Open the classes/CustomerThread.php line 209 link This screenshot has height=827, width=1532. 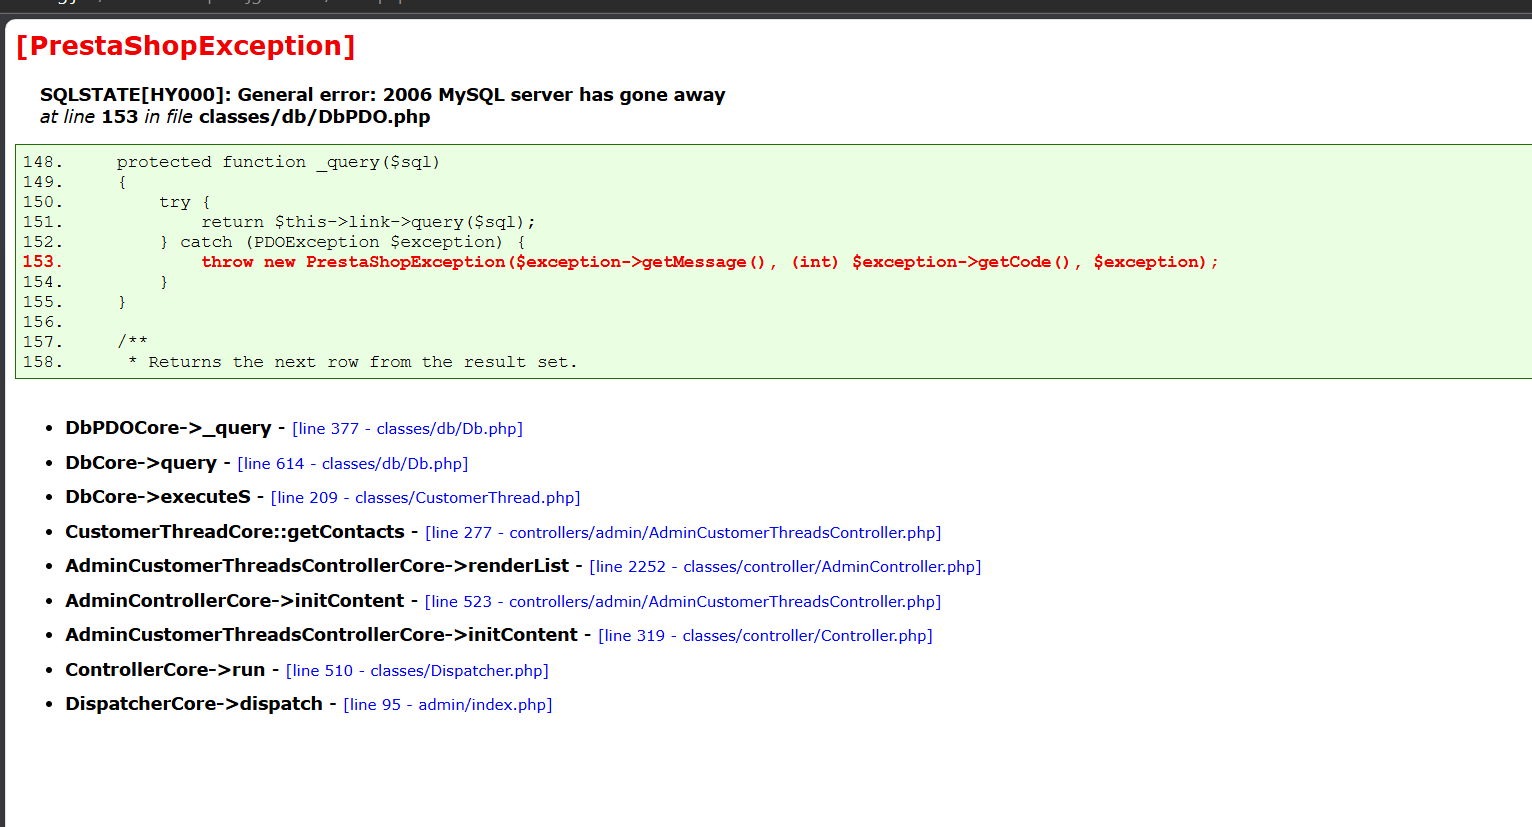point(425,497)
